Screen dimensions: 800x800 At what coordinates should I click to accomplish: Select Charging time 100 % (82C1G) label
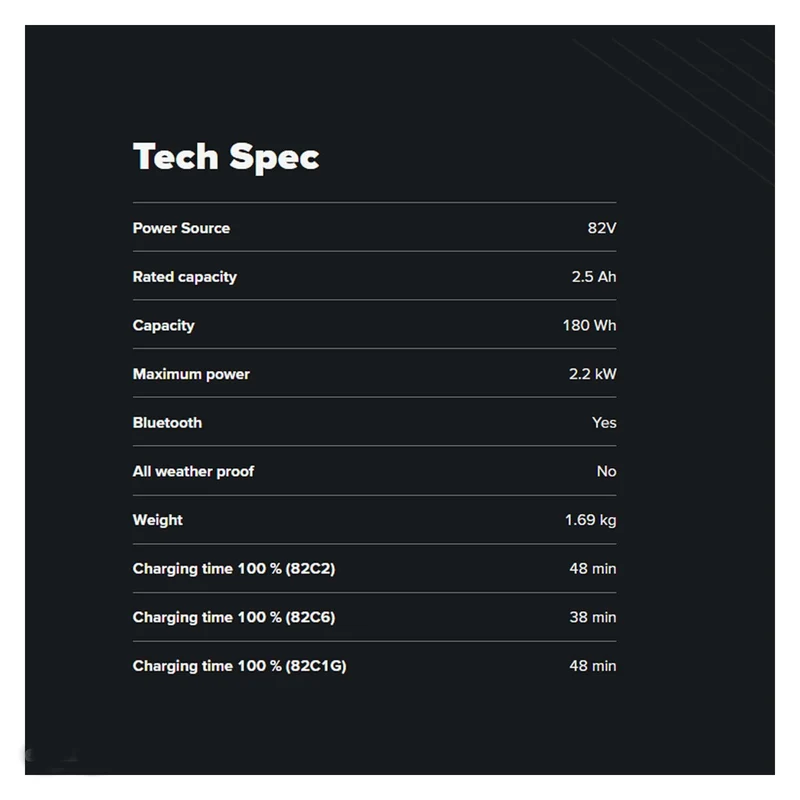240,666
